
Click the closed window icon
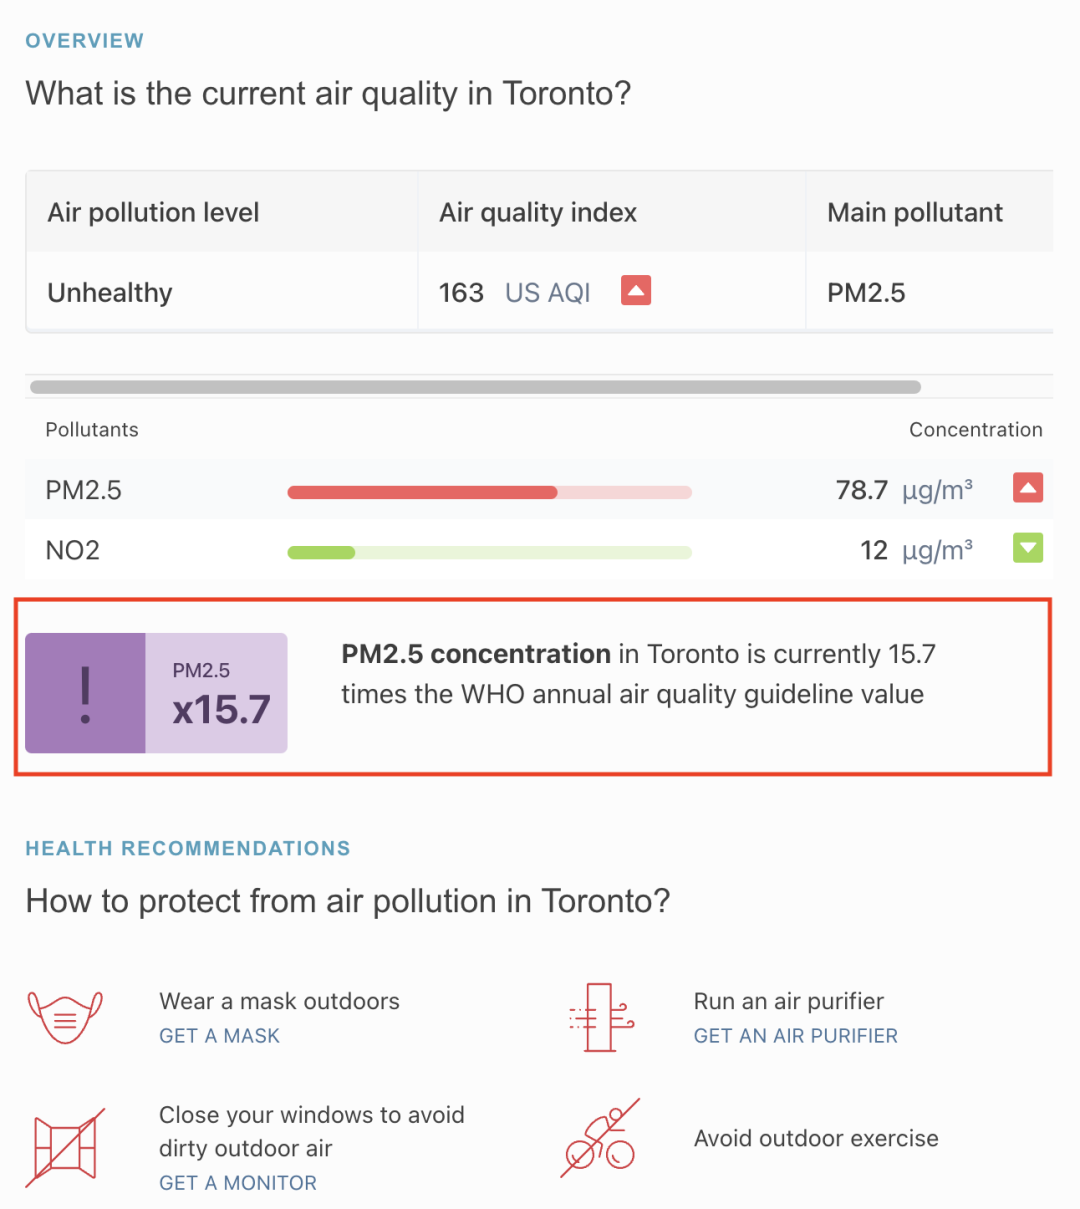pyautogui.click(x=65, y=1147)
